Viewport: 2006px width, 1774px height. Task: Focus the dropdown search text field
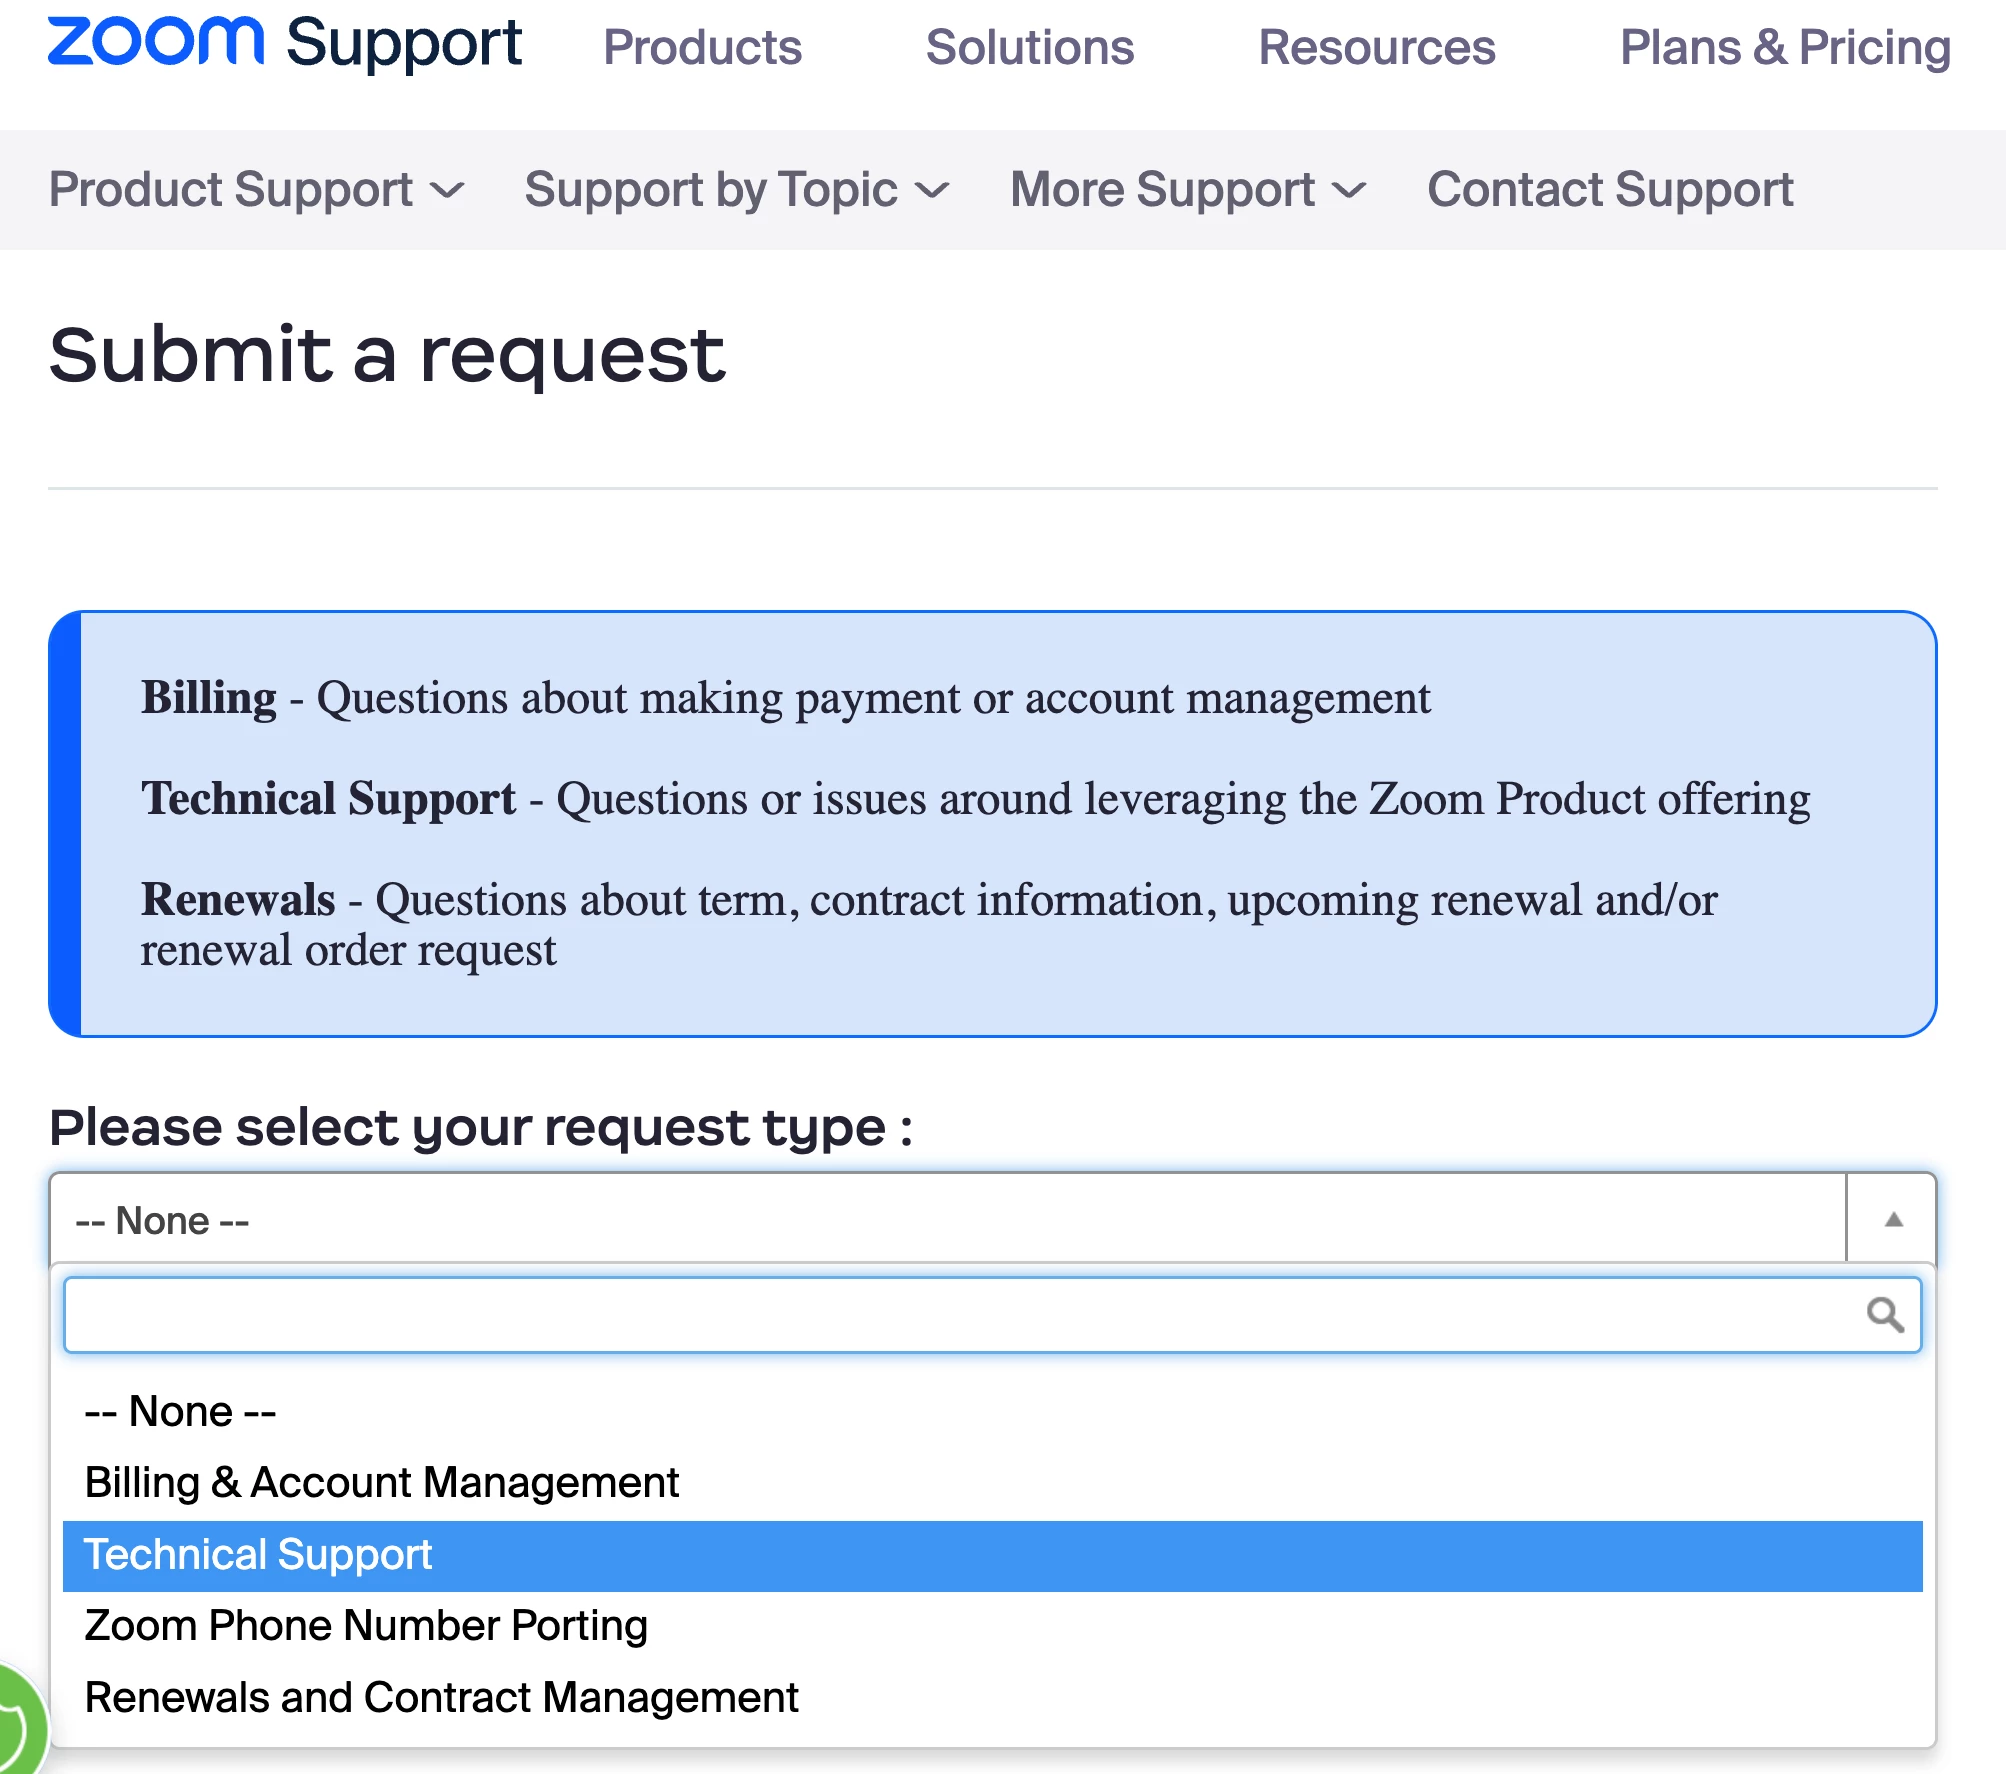(960, 1314)
